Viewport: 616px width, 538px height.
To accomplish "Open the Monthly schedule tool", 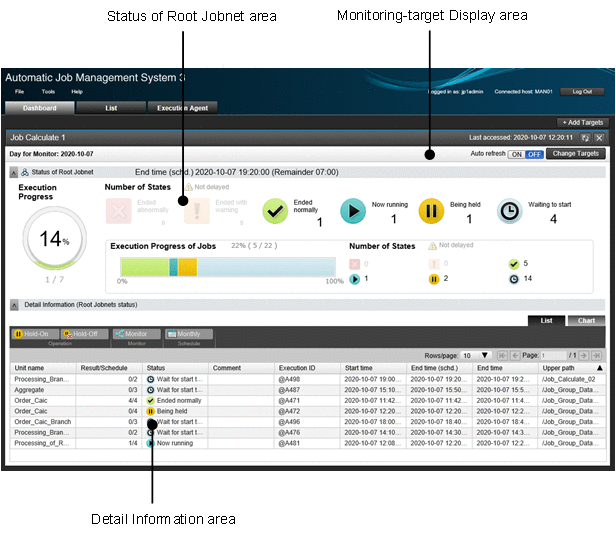I will click(183, 334).
